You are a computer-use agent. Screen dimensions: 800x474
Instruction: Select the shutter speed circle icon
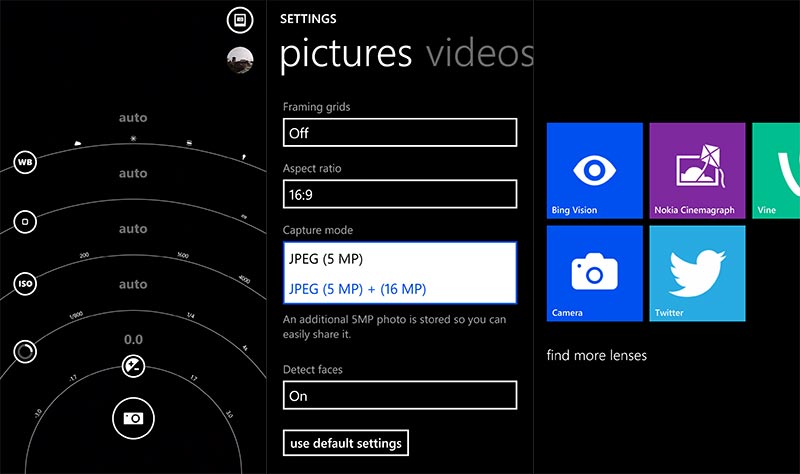pos(25,352)
